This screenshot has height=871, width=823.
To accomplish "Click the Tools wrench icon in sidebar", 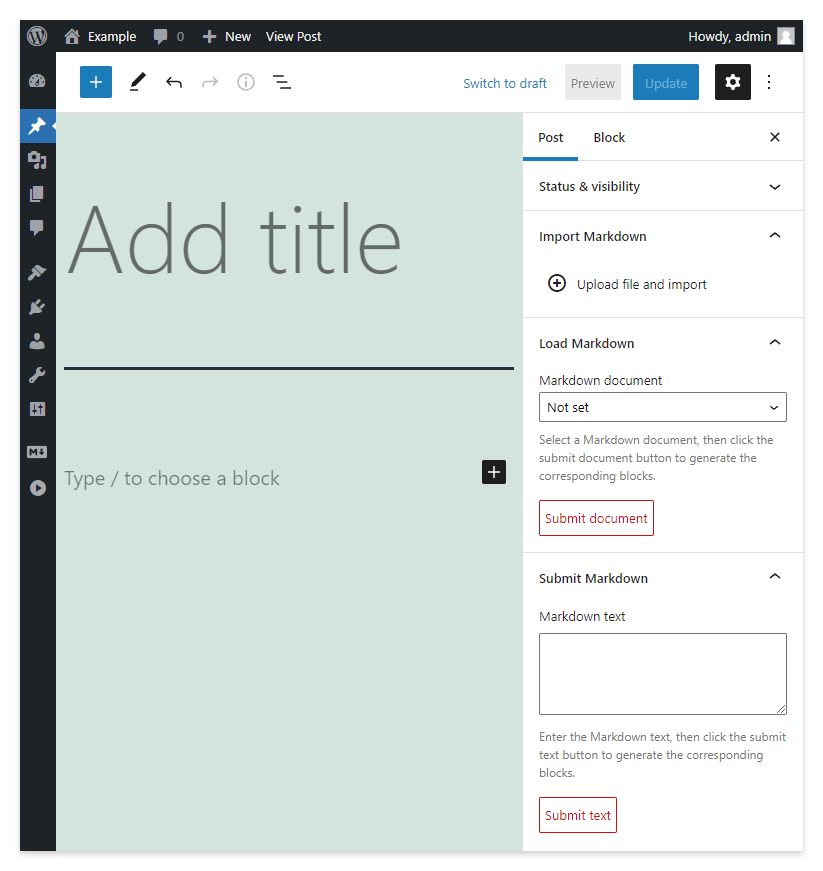I will point(37,374).
